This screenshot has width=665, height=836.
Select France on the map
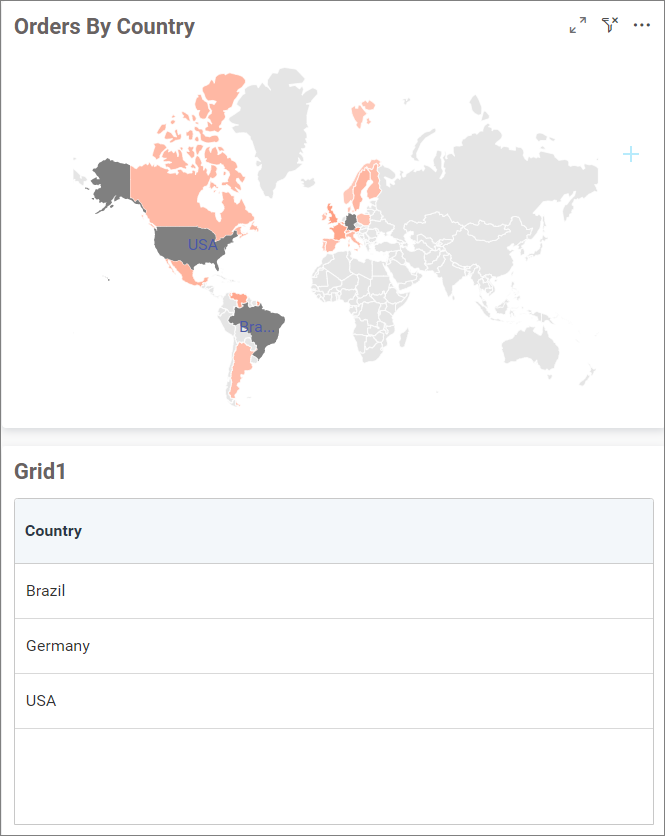click(x=335, y=233)
